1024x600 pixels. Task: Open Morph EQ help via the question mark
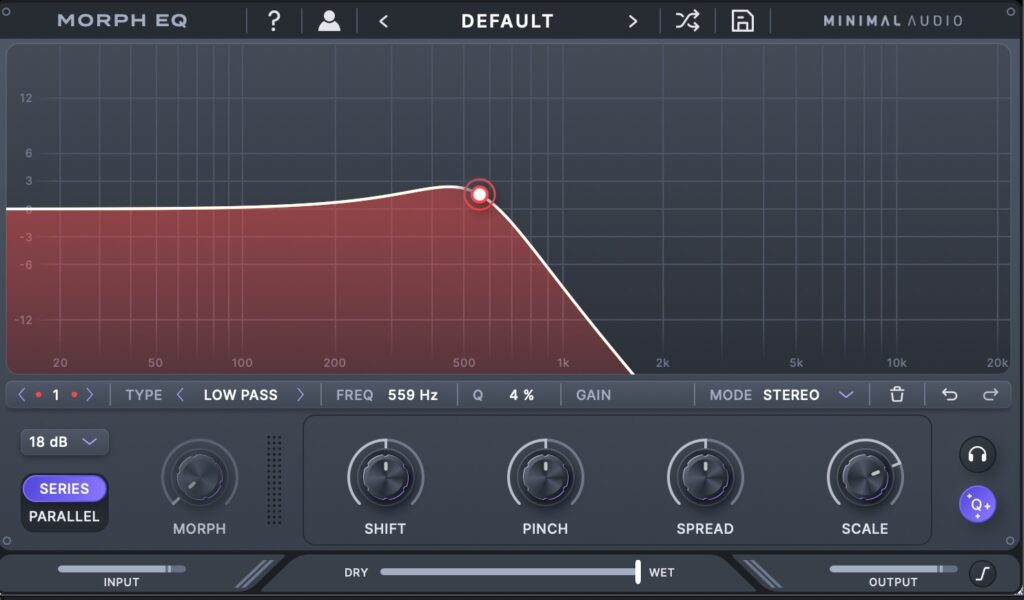coord(273,20)
